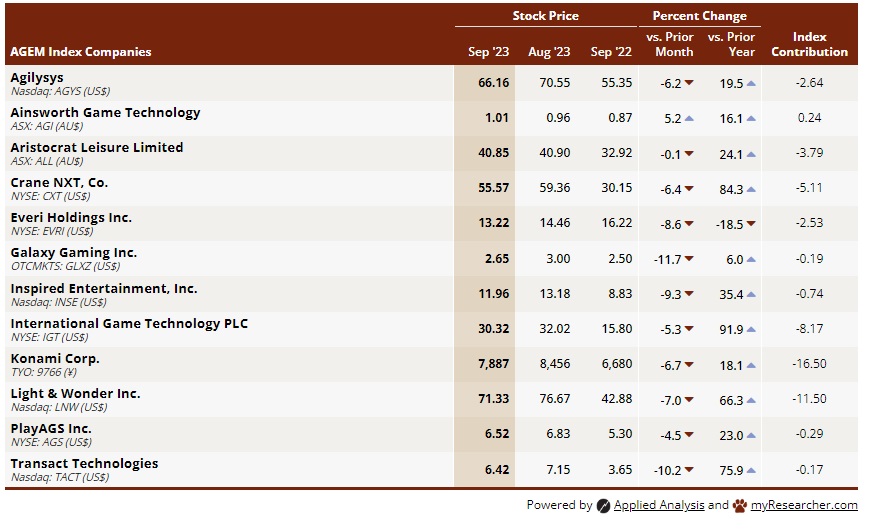Click the Sep '23 column header
The image size is (869, 529).
coord(488,52)
